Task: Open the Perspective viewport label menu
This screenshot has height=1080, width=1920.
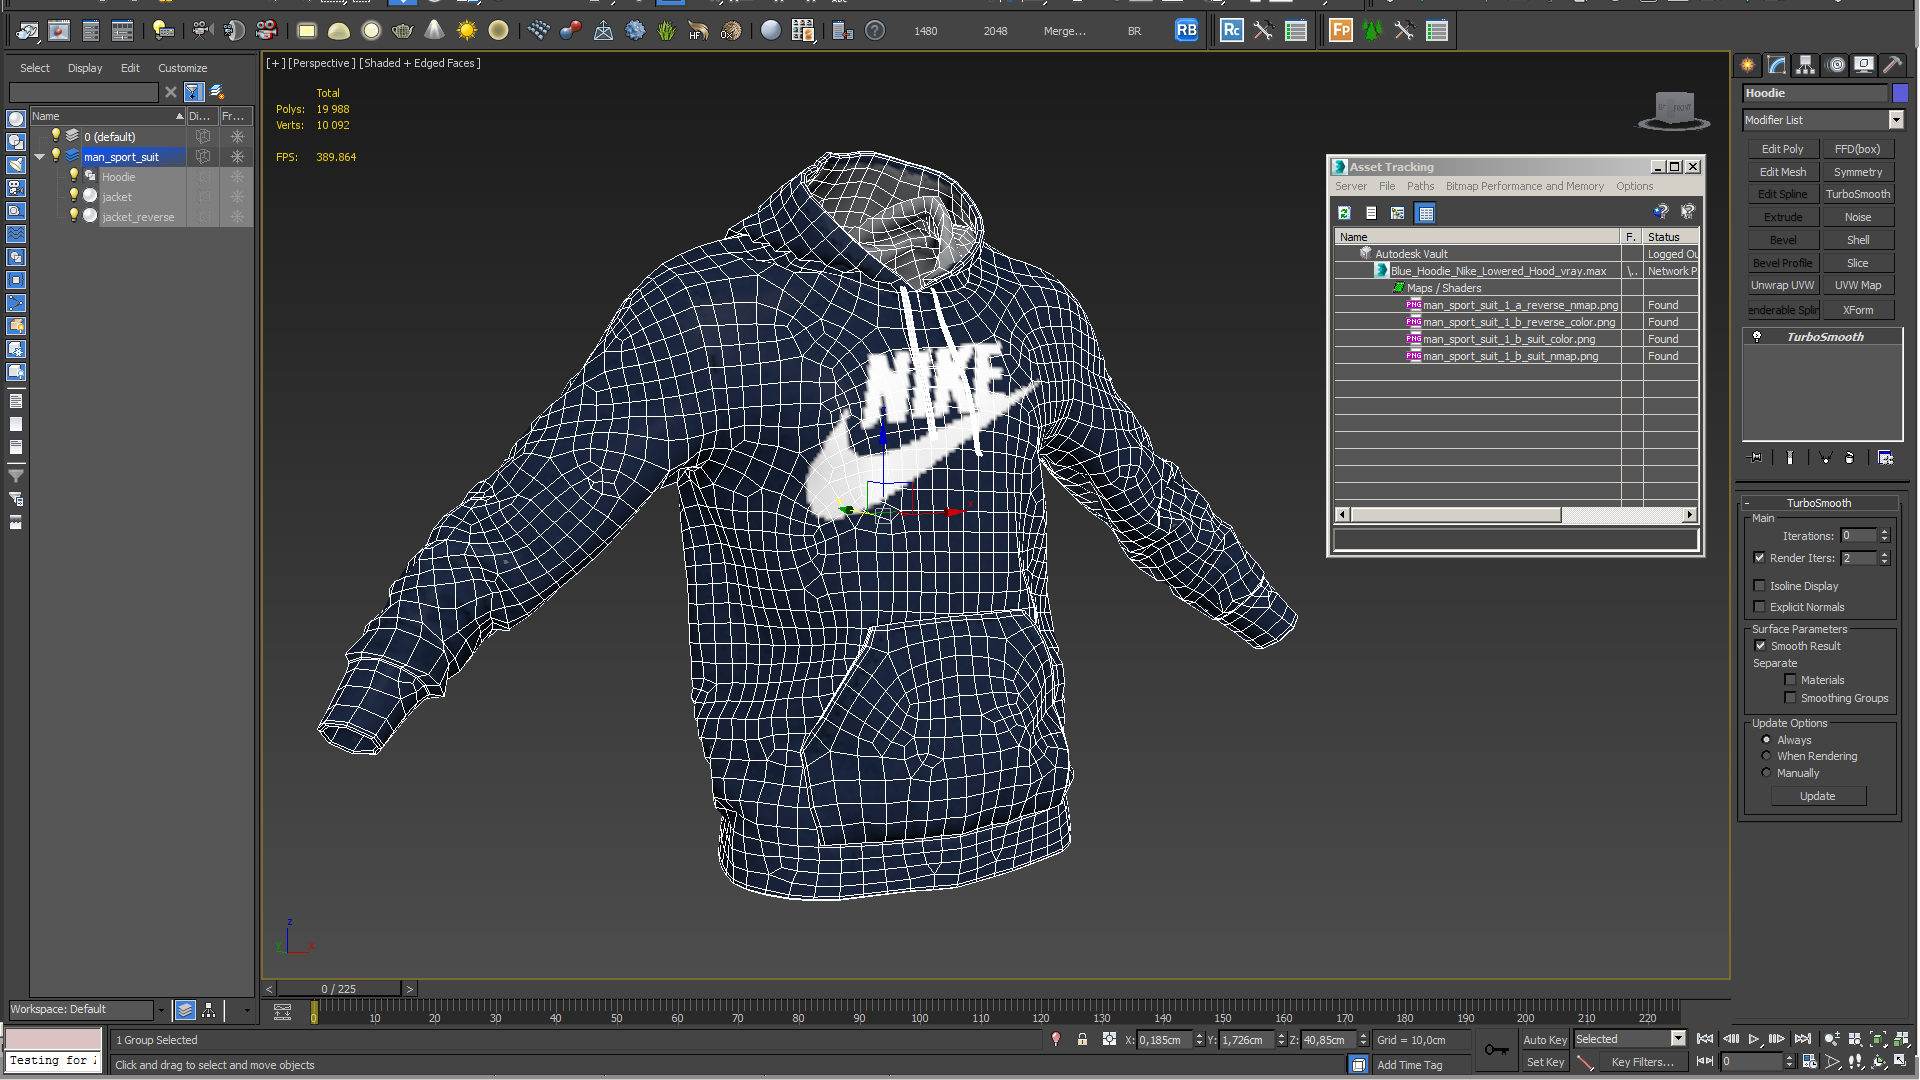Action: pos(321,63)
